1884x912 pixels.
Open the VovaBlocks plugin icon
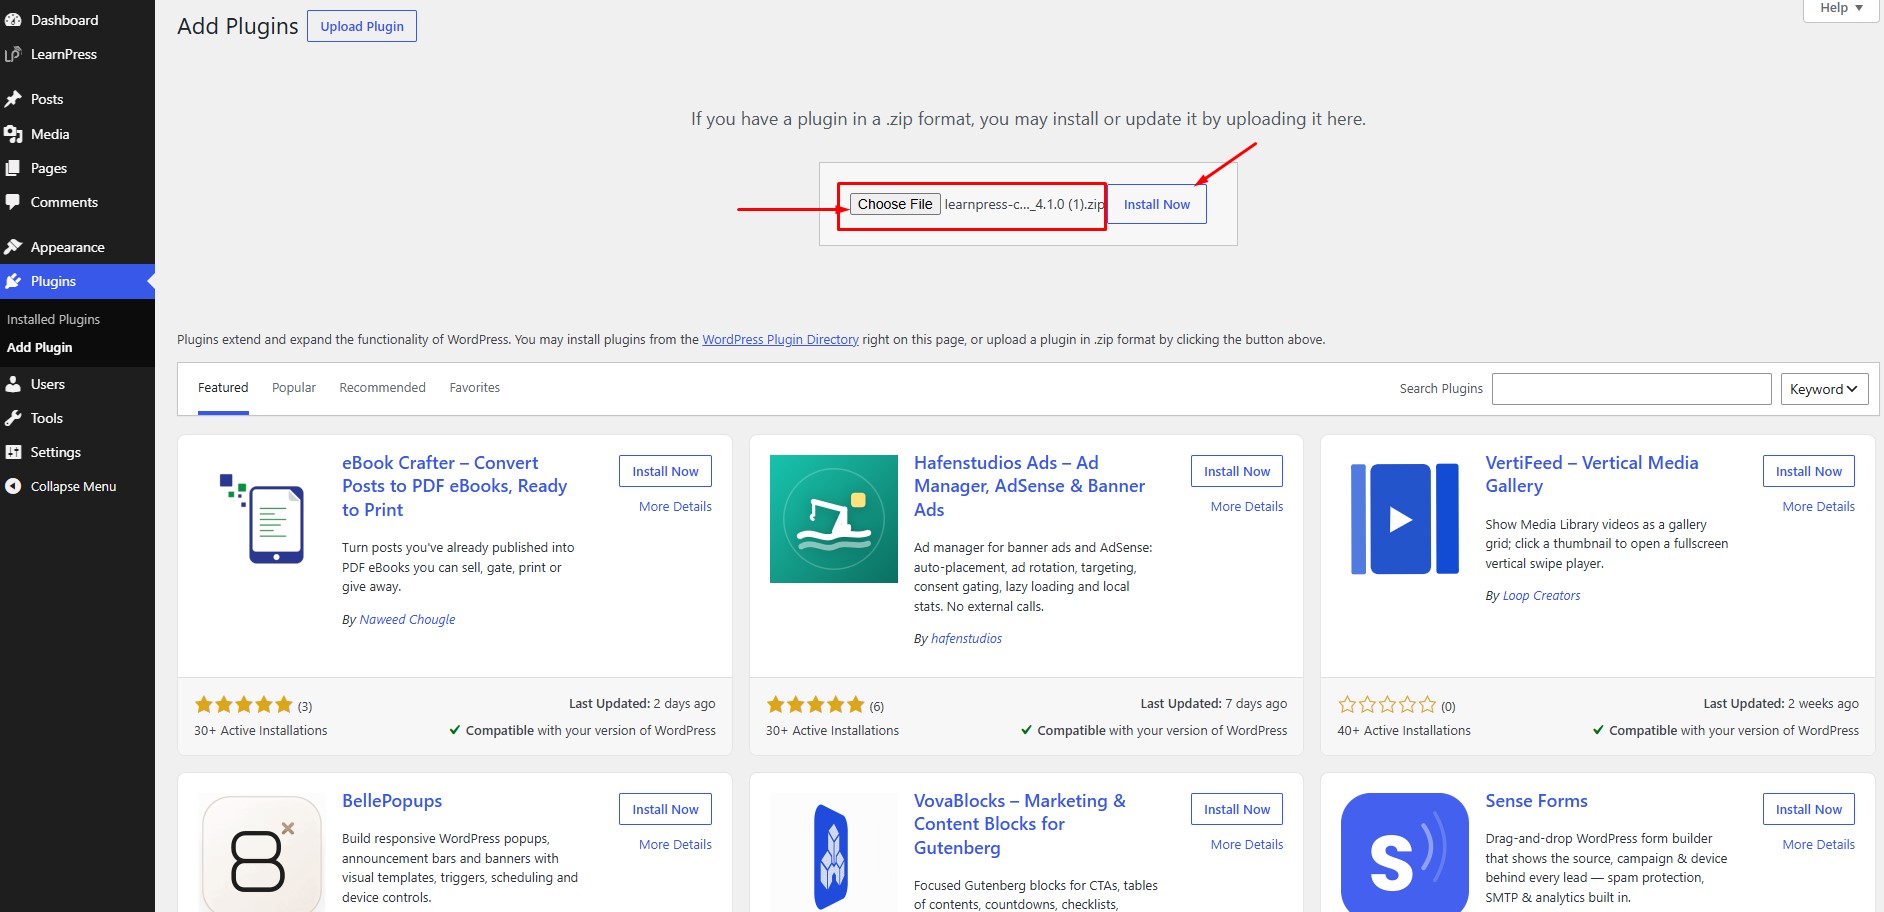click(x=834, y=852)
